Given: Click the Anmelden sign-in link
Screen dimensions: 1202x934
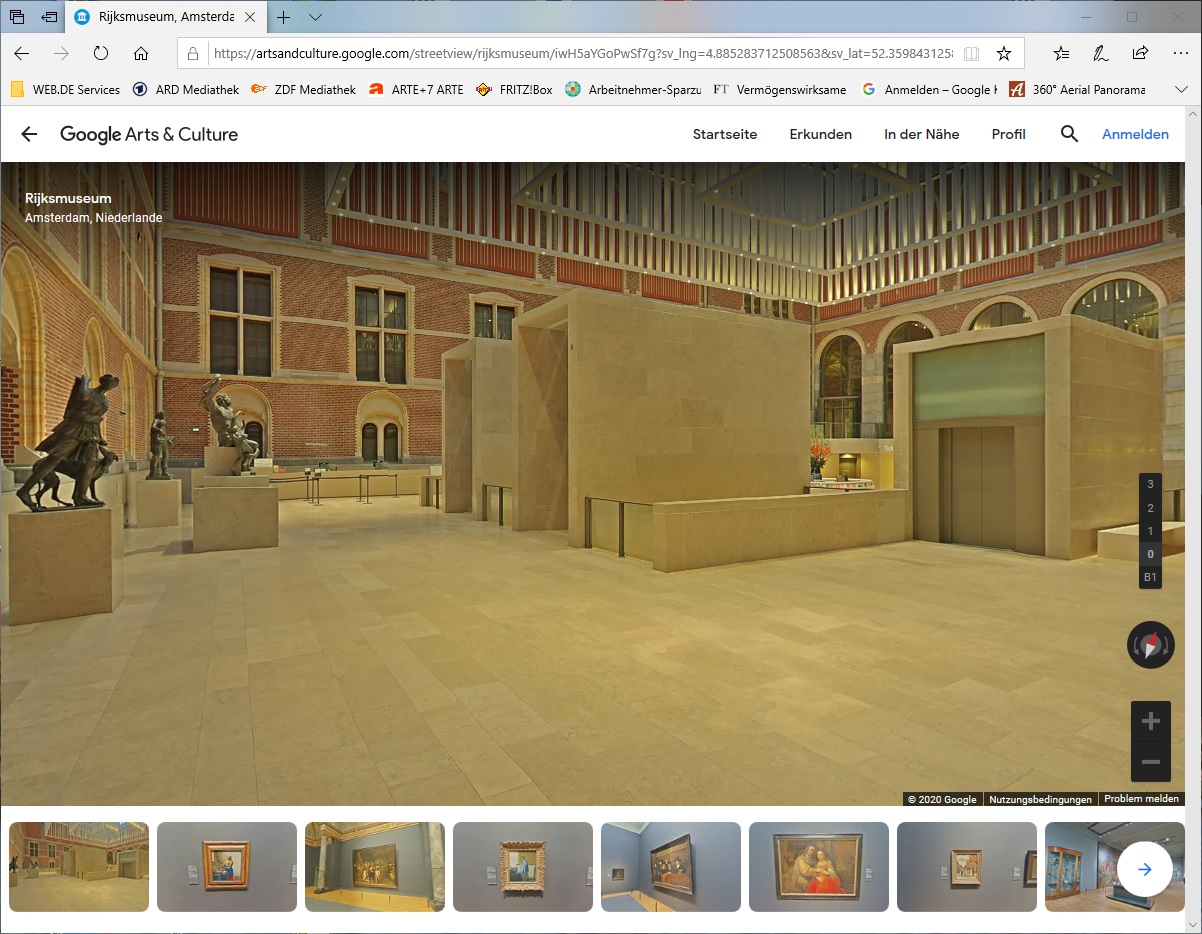Looking at the screenshot, I should [1135, 134].
